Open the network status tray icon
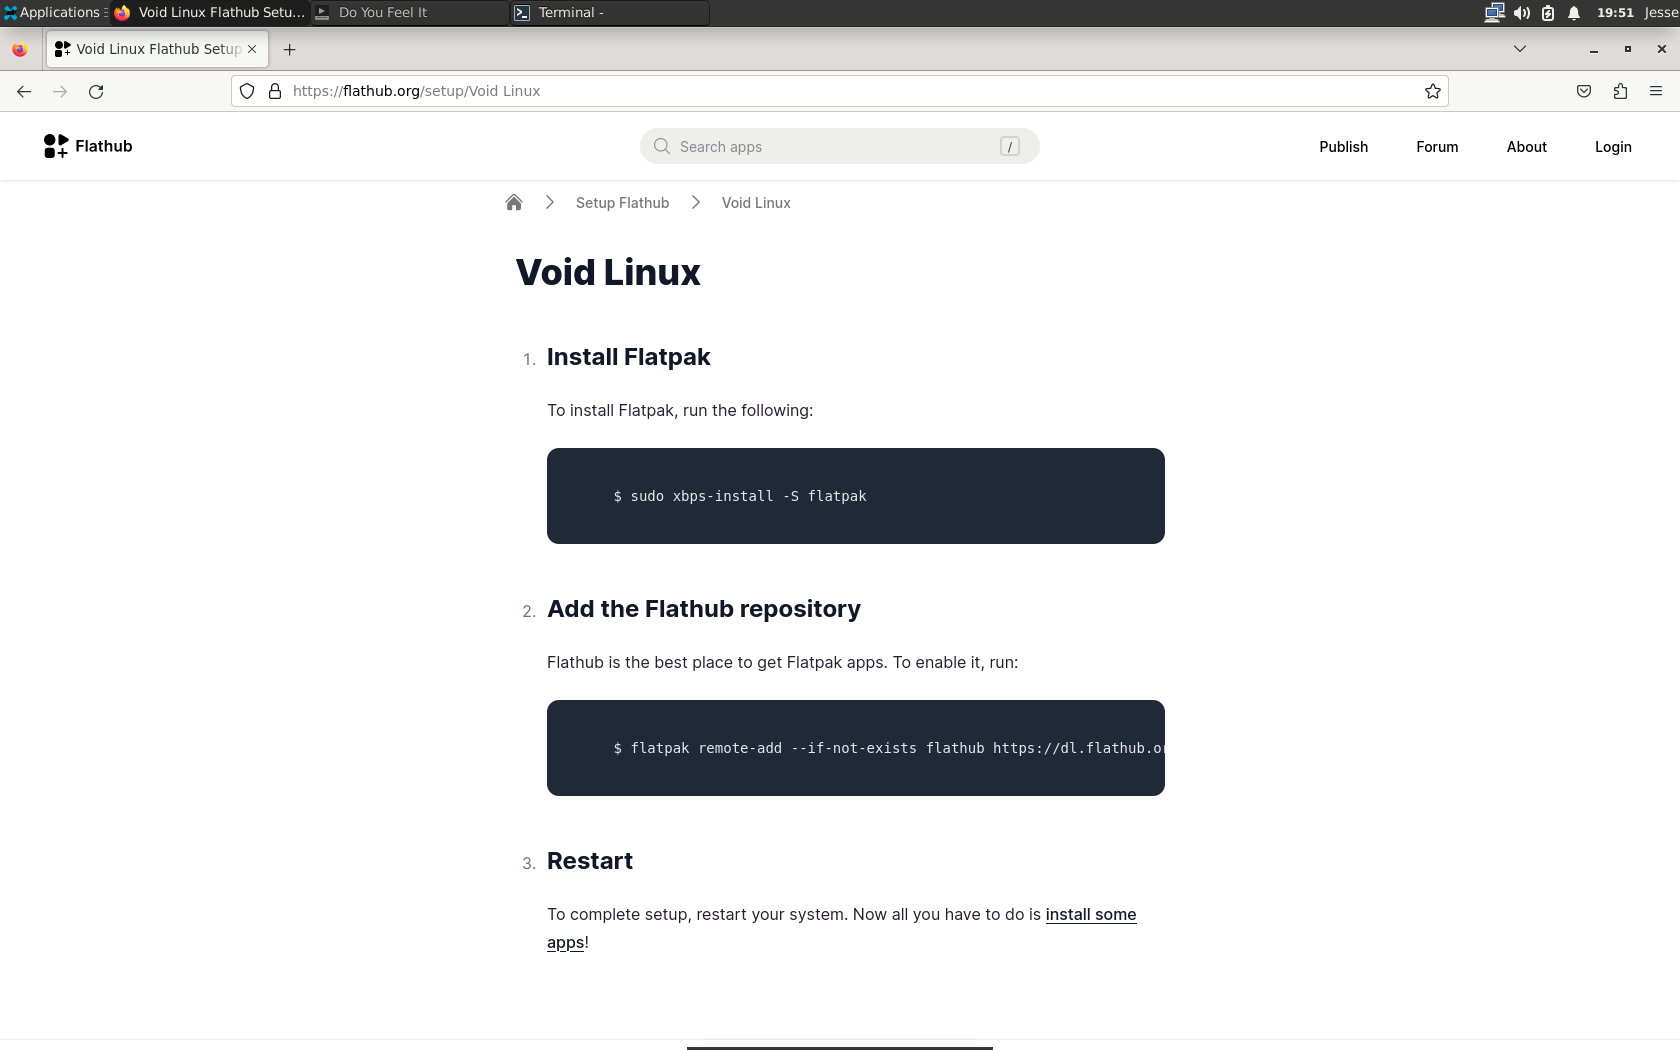Viewport: 1680px width, 1050px height. point(1494,13)
